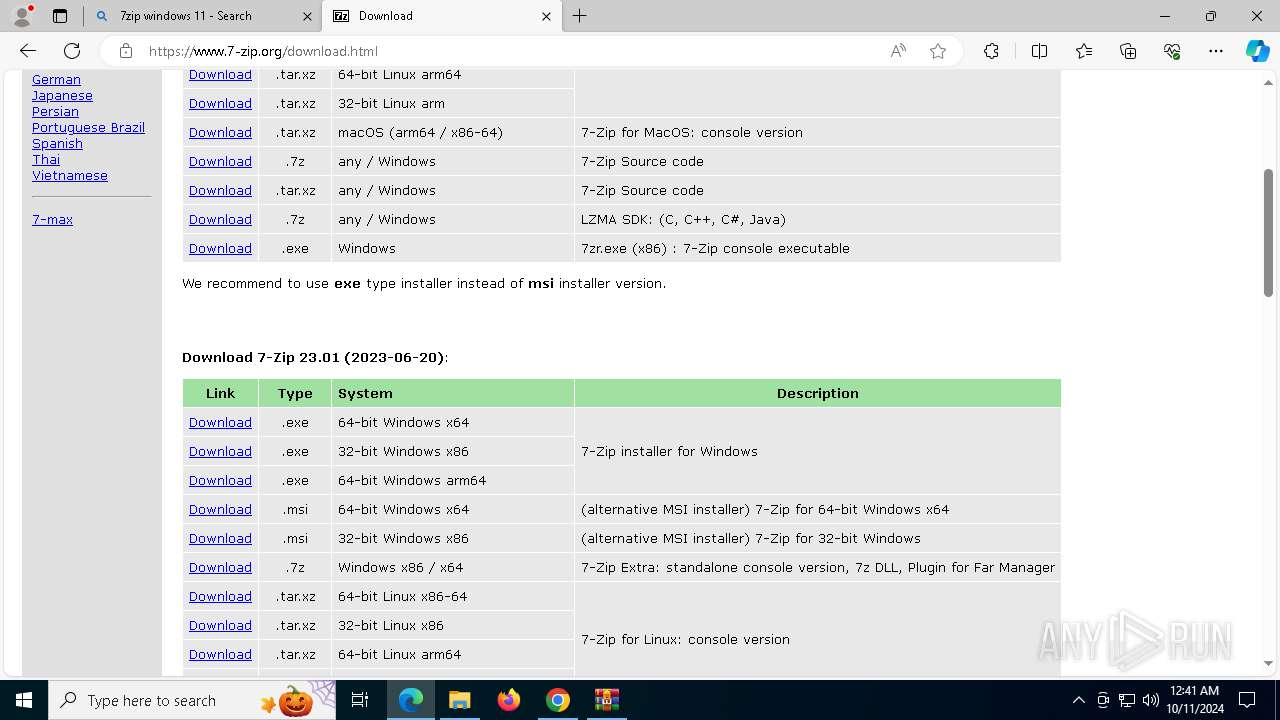Switch language to Spanish
This screenshot has height=720, width=1280.
(x=57, y=143)
